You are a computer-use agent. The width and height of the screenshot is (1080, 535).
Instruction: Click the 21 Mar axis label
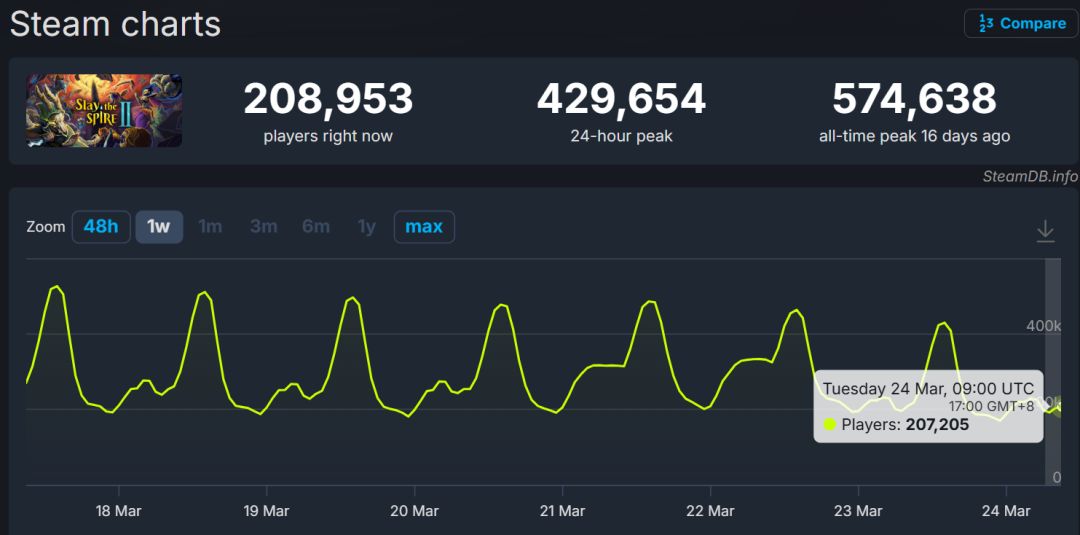click(562, 511)
